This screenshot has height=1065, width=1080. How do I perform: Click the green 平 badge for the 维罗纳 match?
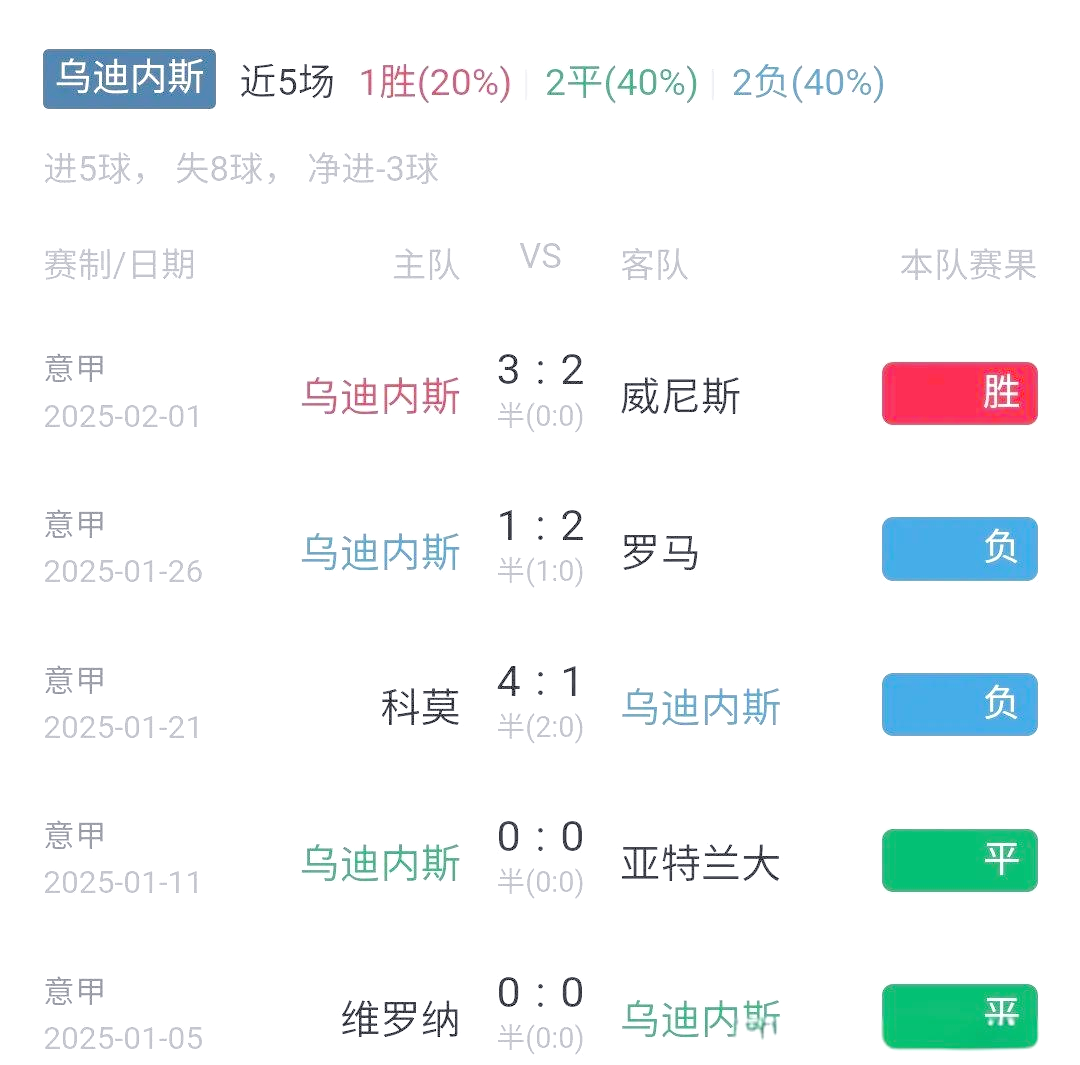958,1016
